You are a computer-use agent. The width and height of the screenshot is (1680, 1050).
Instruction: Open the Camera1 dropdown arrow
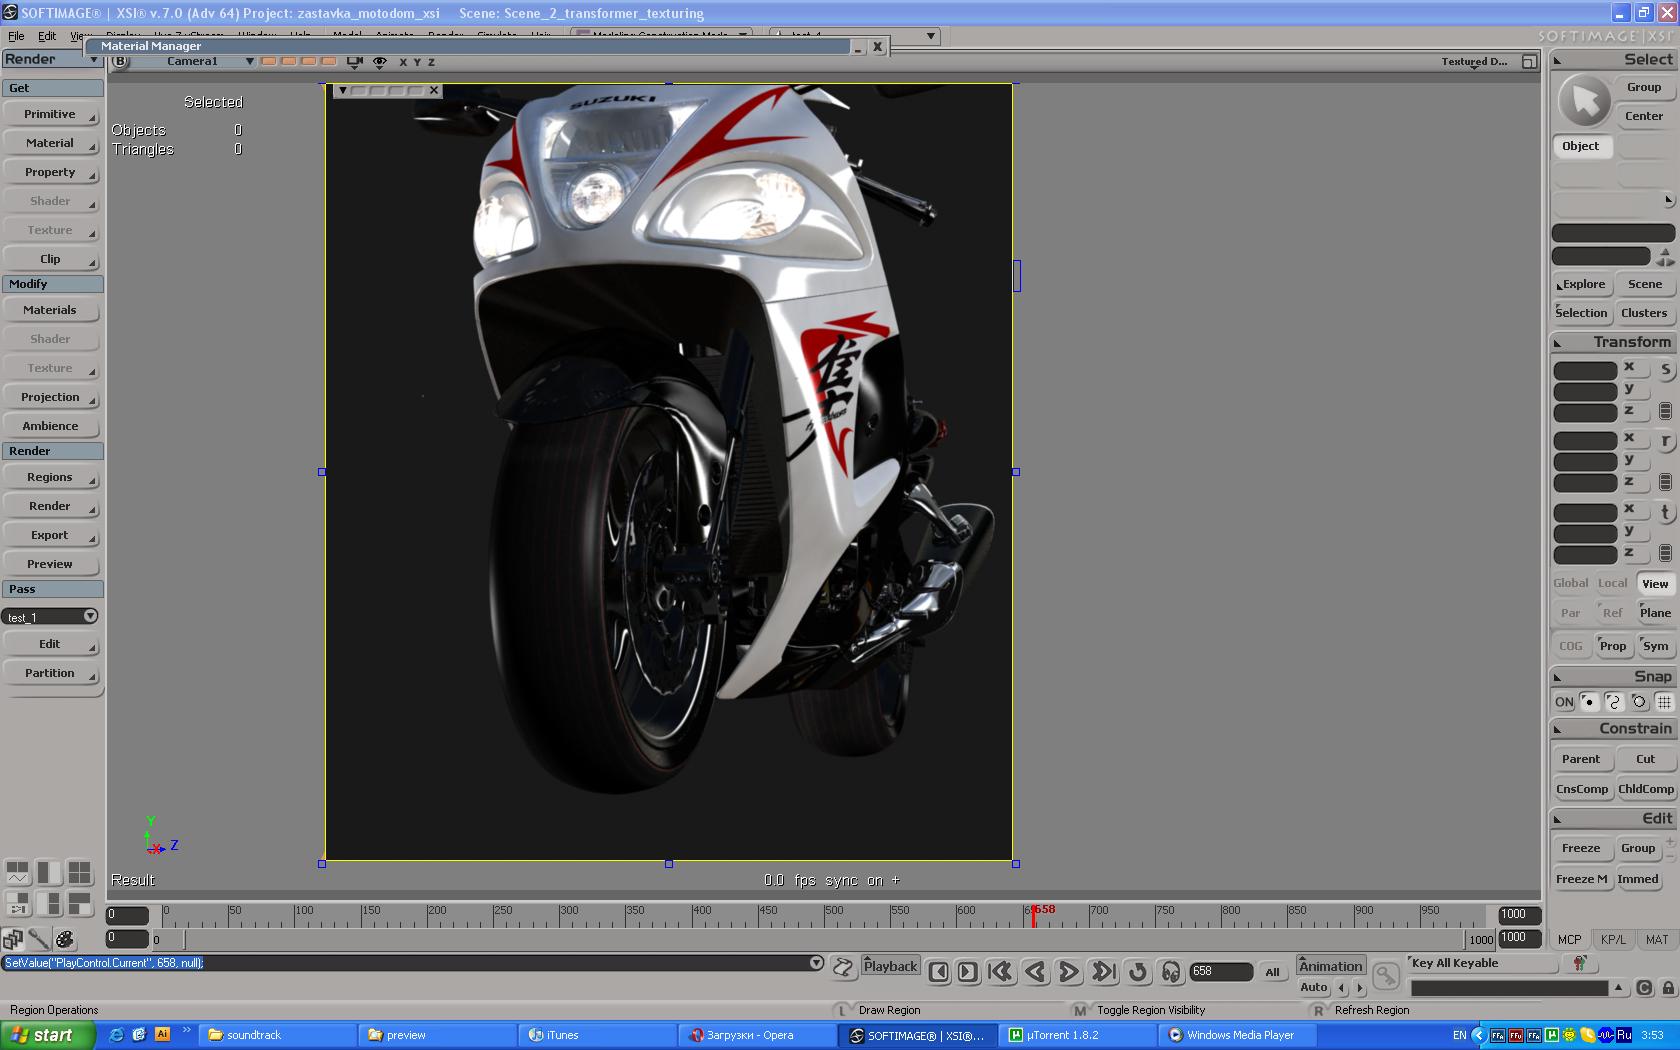click(x=249, y=62)
